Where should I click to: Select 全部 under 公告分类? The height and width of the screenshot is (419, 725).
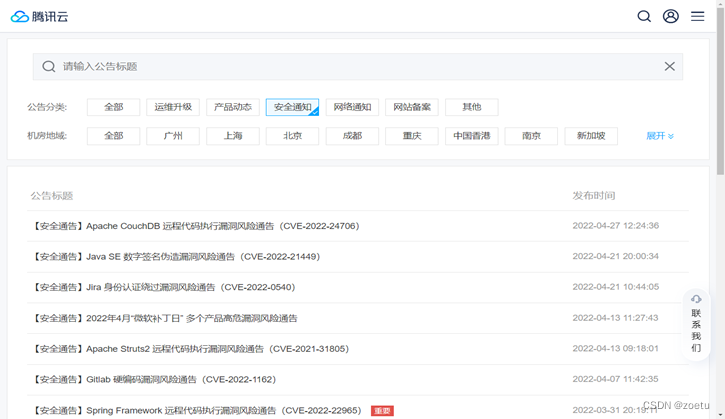tap(113, 107)
